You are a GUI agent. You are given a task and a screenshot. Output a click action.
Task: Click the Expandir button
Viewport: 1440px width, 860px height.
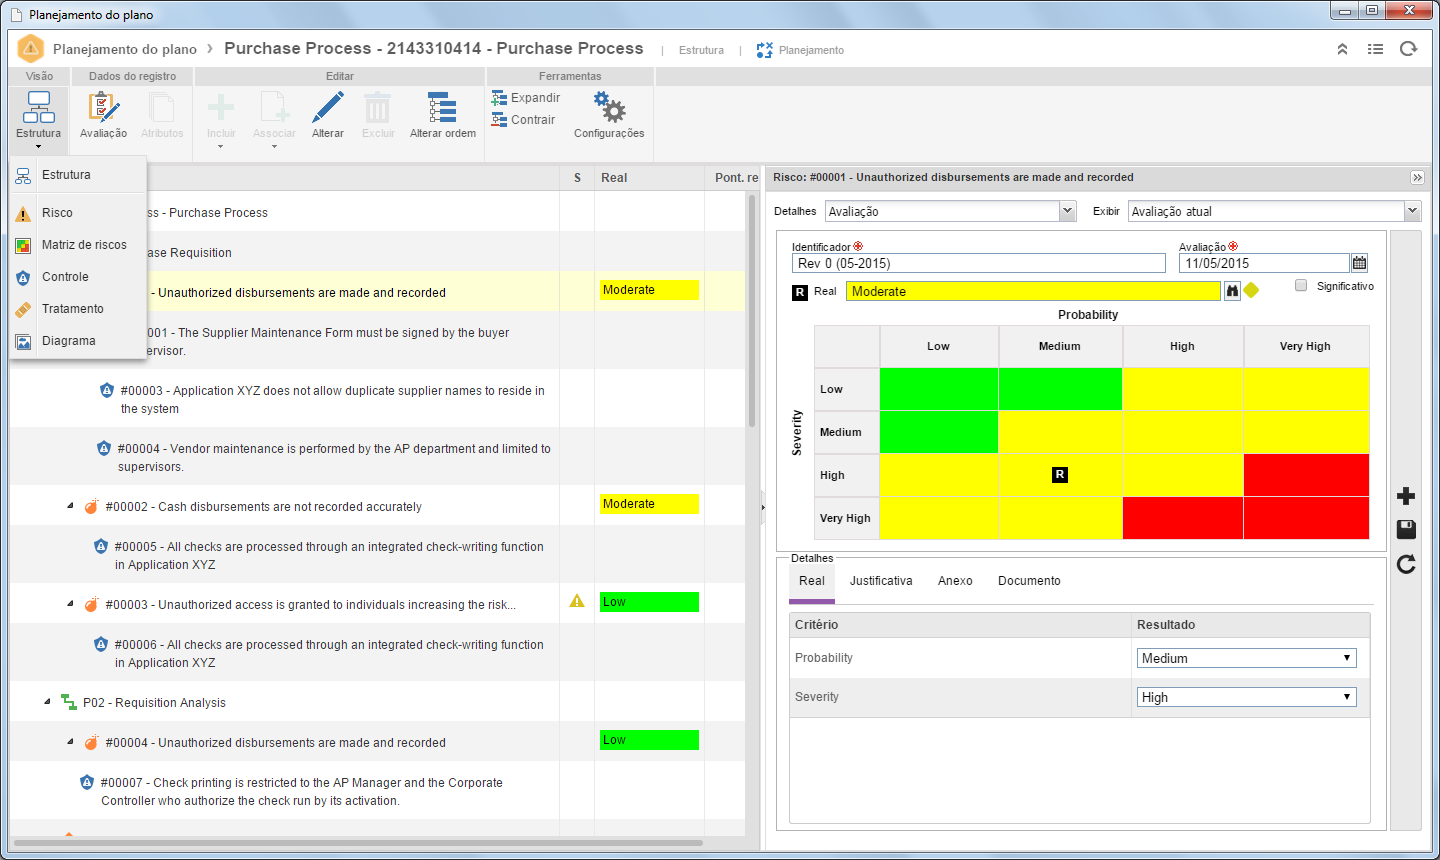click(526, 98)
